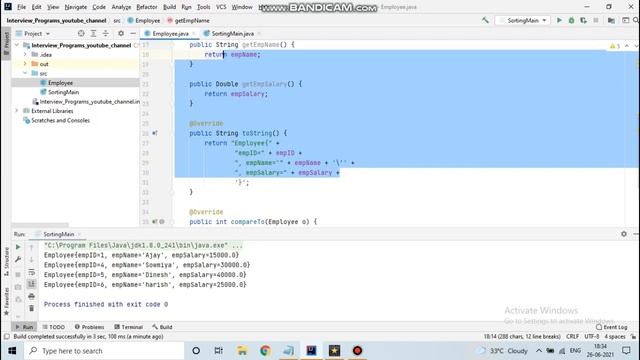Click the square Stop button in Run panel
This screenshot has width=640, height=360.
tap(18, 274)
